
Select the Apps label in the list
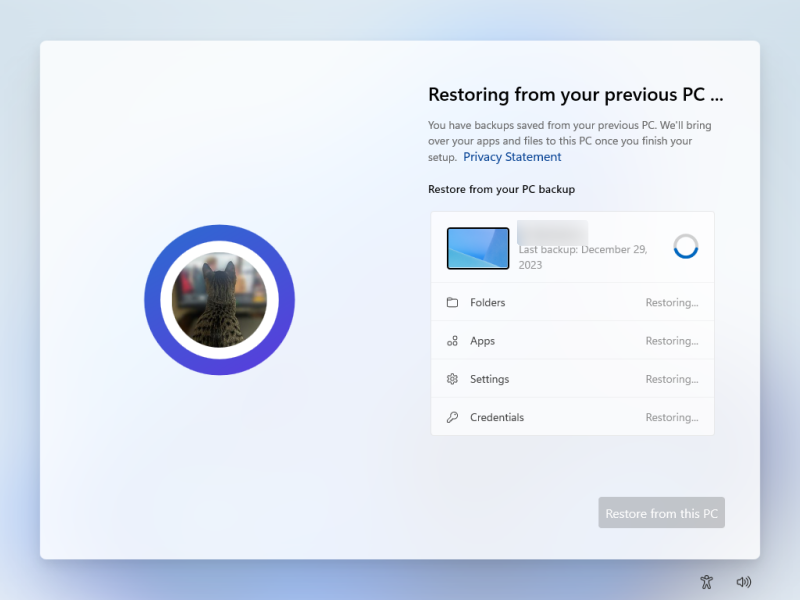[483, 341]
